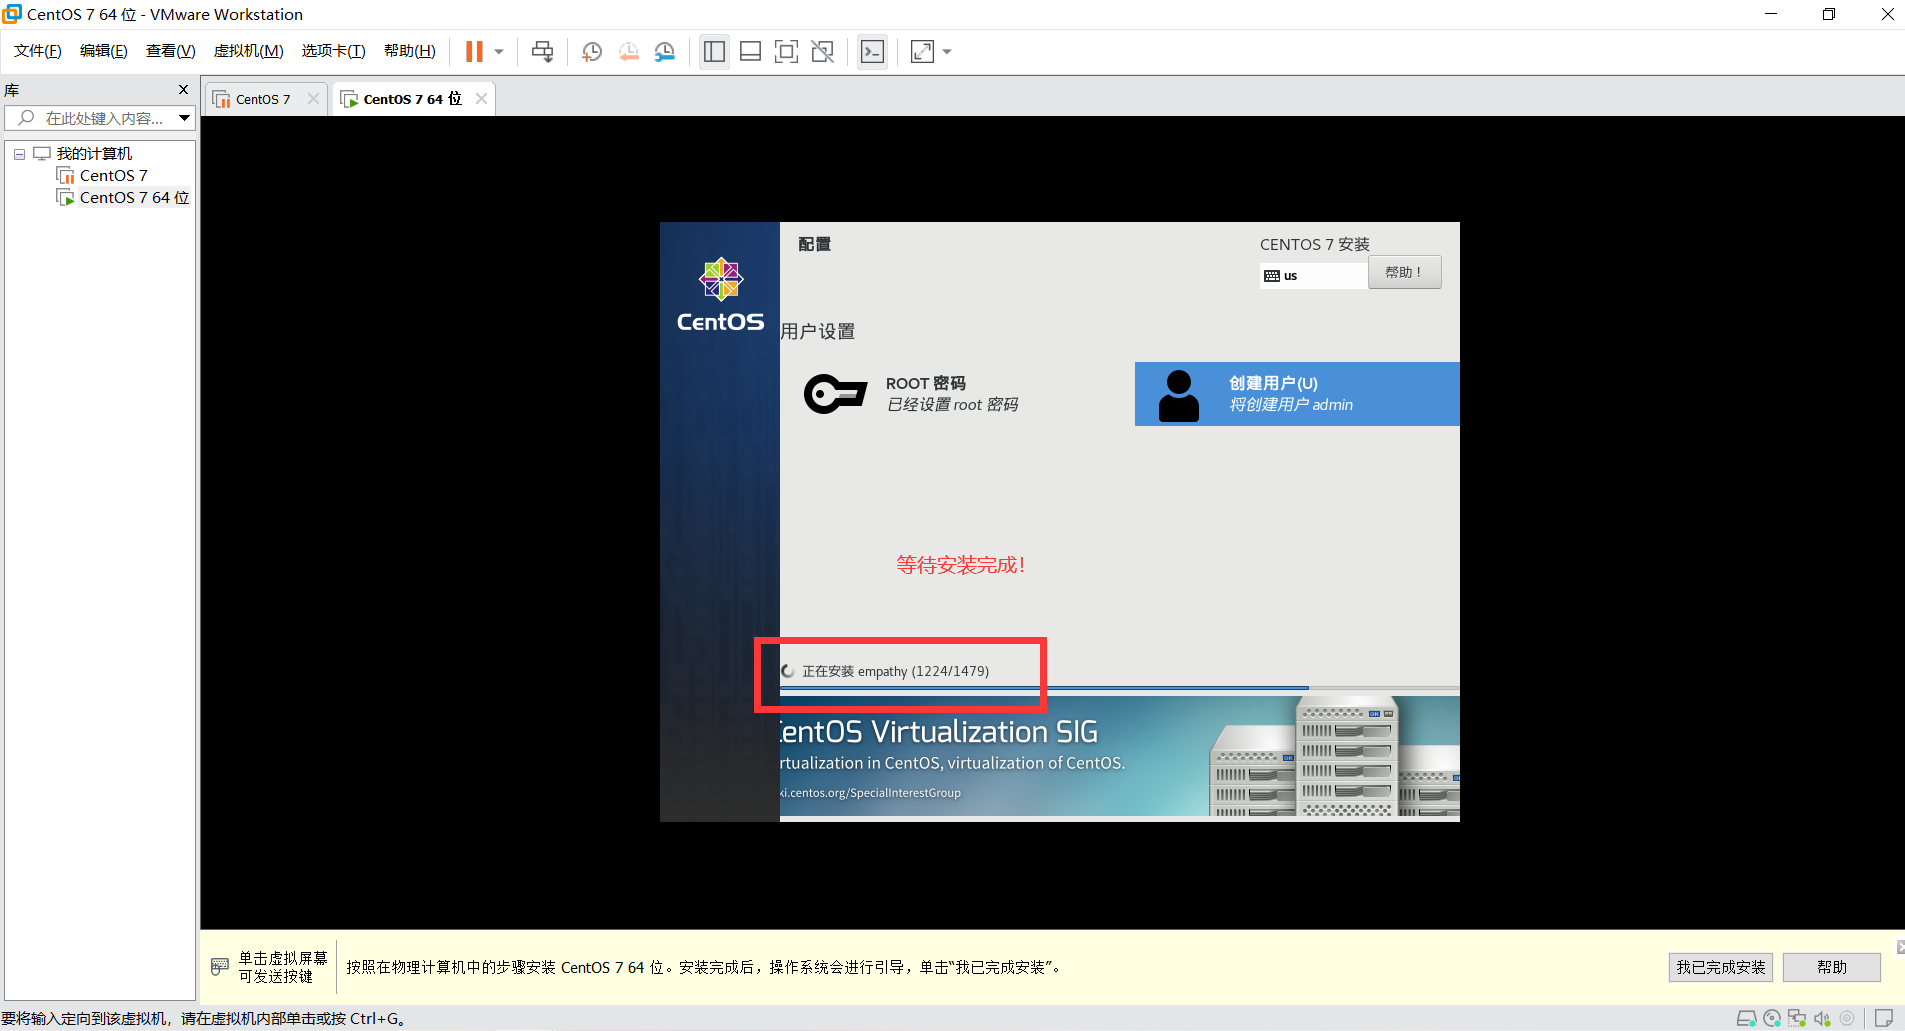Open the 查看(V) menu

click(x=171, y=51)
